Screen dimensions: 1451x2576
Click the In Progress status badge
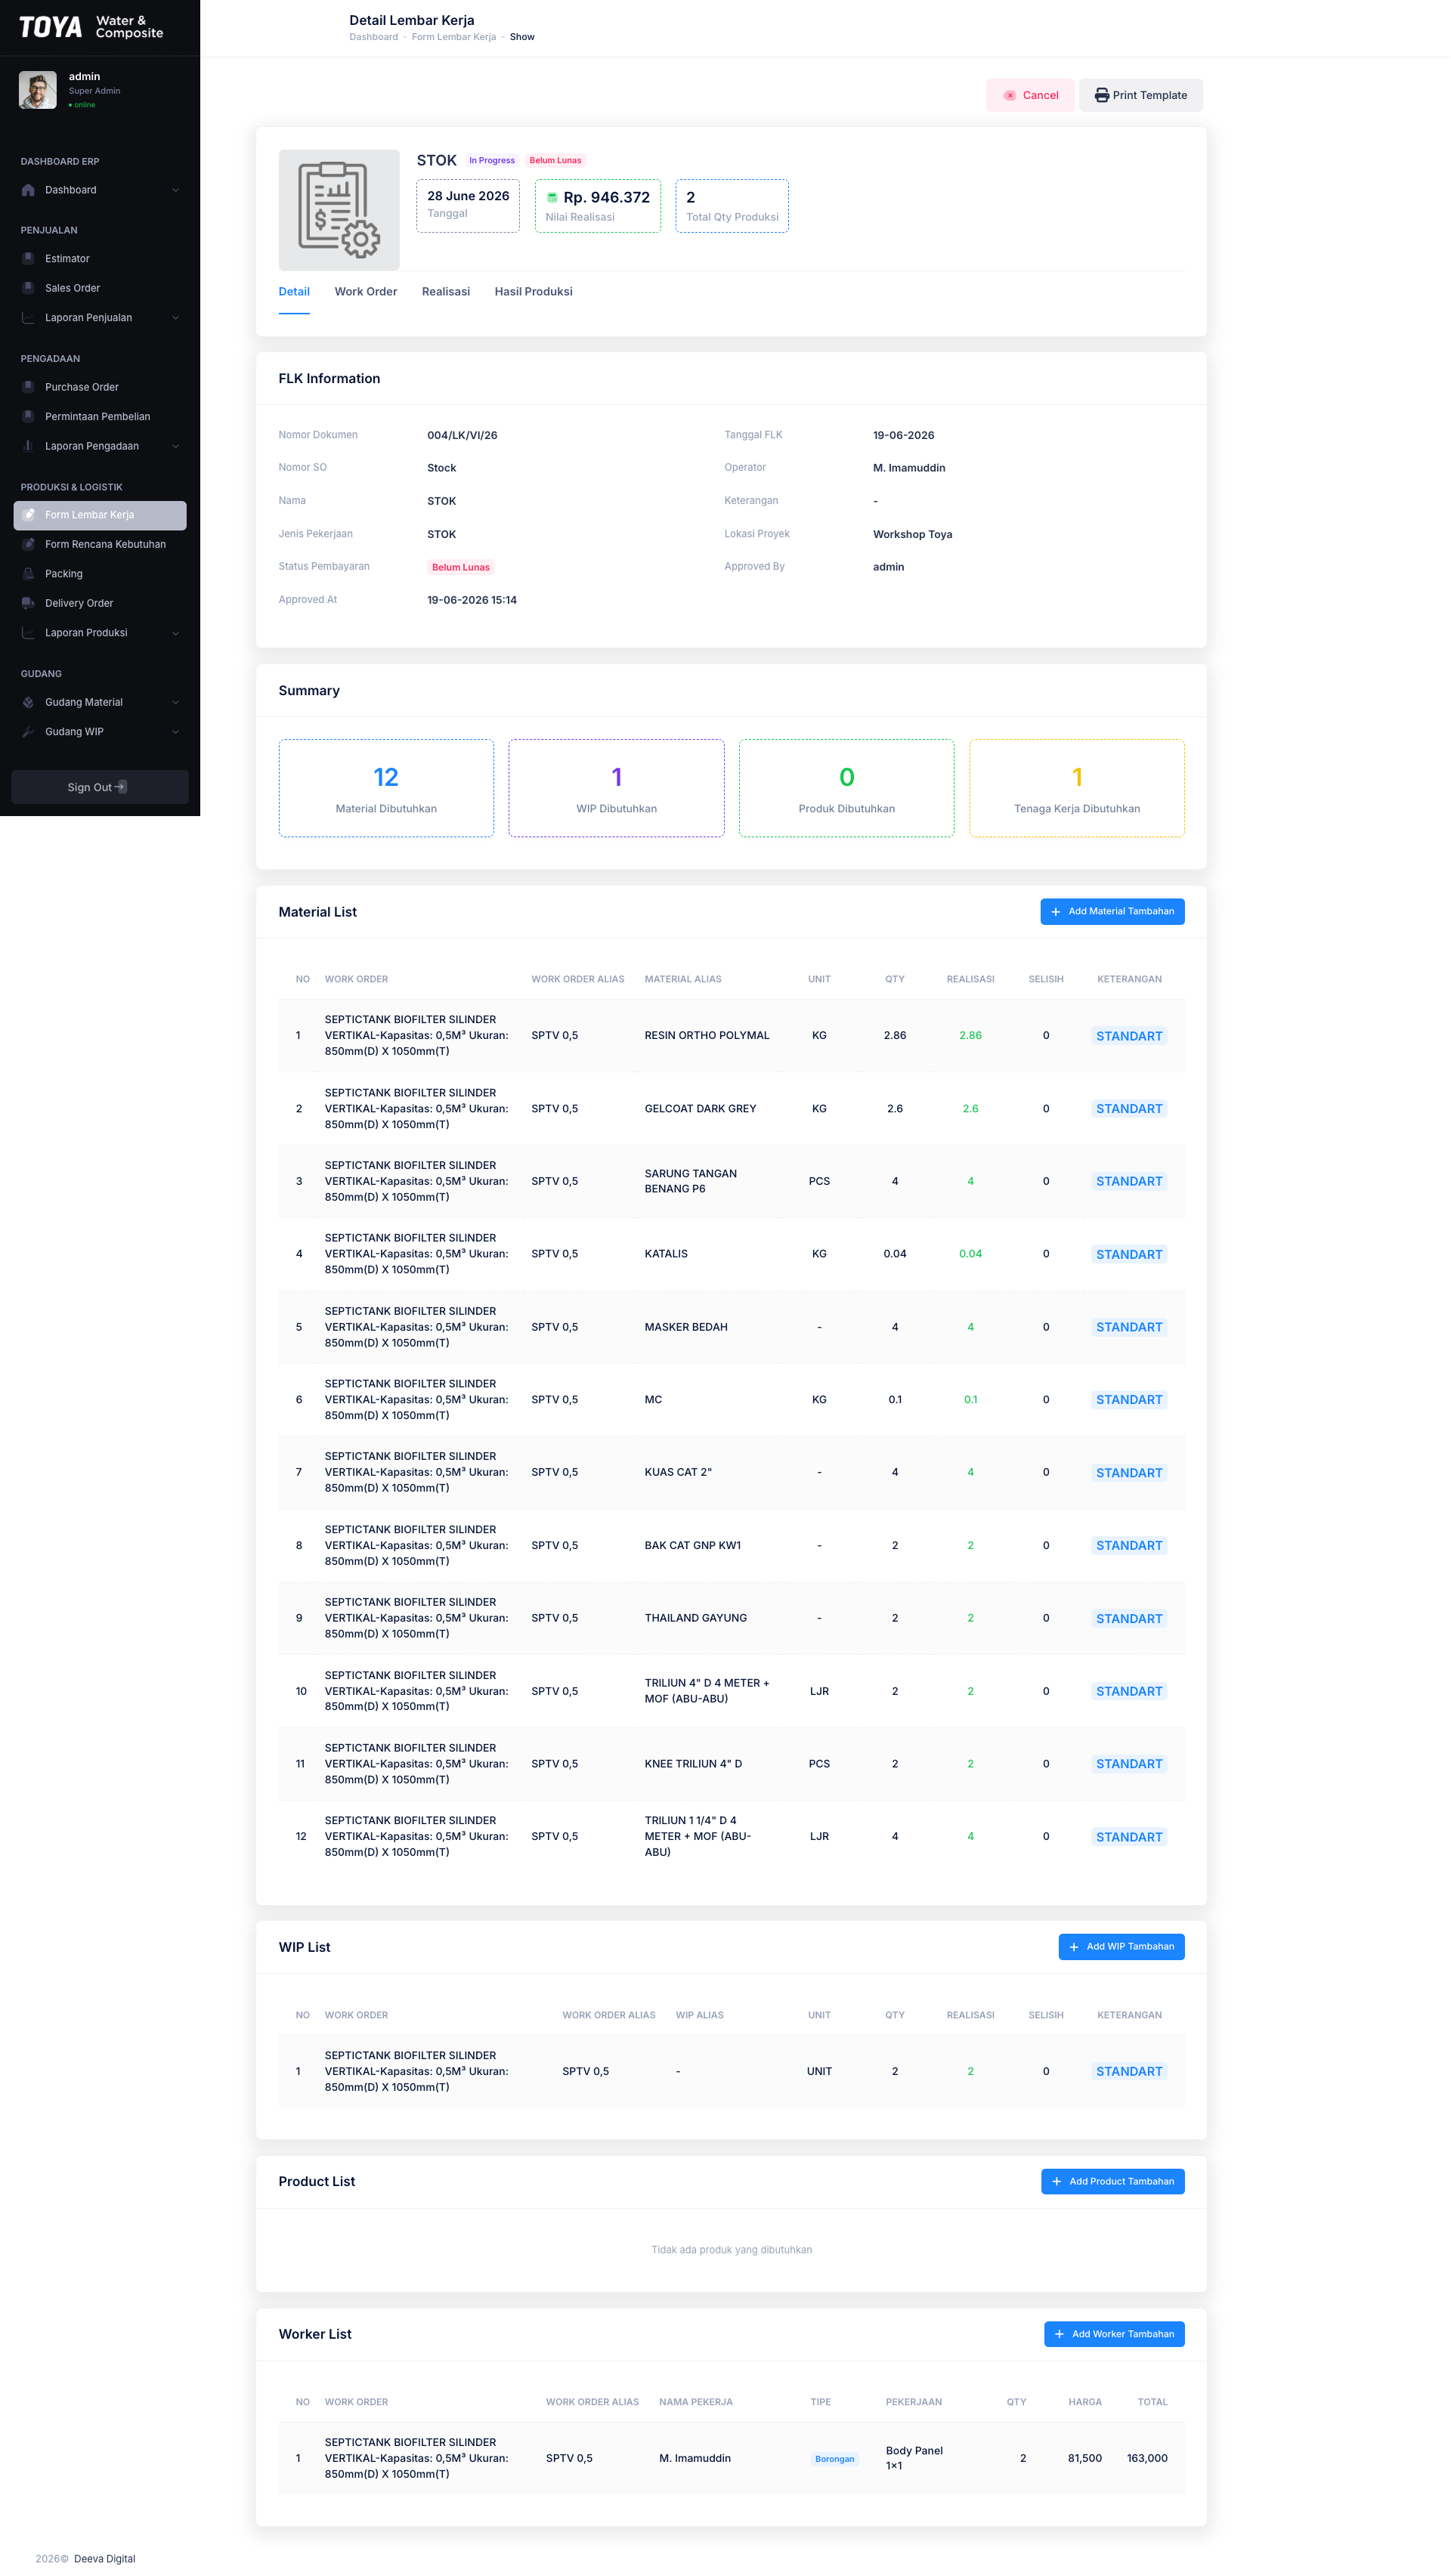[492, 160]
